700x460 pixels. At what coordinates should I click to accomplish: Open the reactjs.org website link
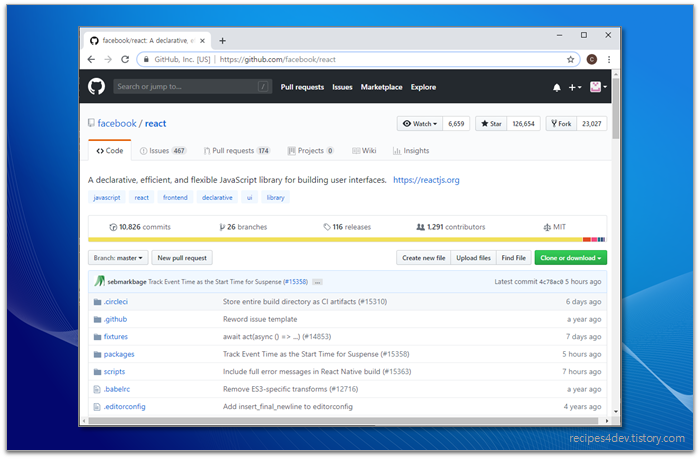tap(426, 180)
